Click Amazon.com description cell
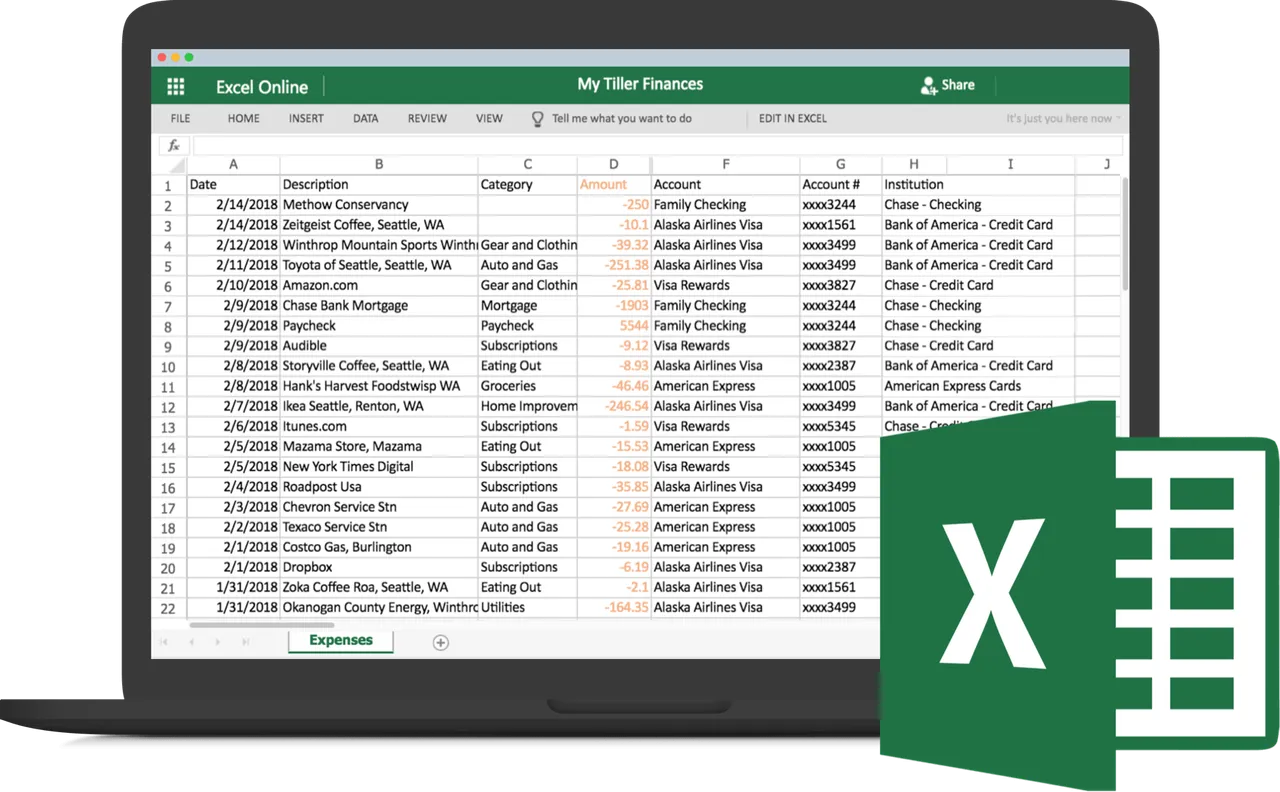 click(379, 285)
